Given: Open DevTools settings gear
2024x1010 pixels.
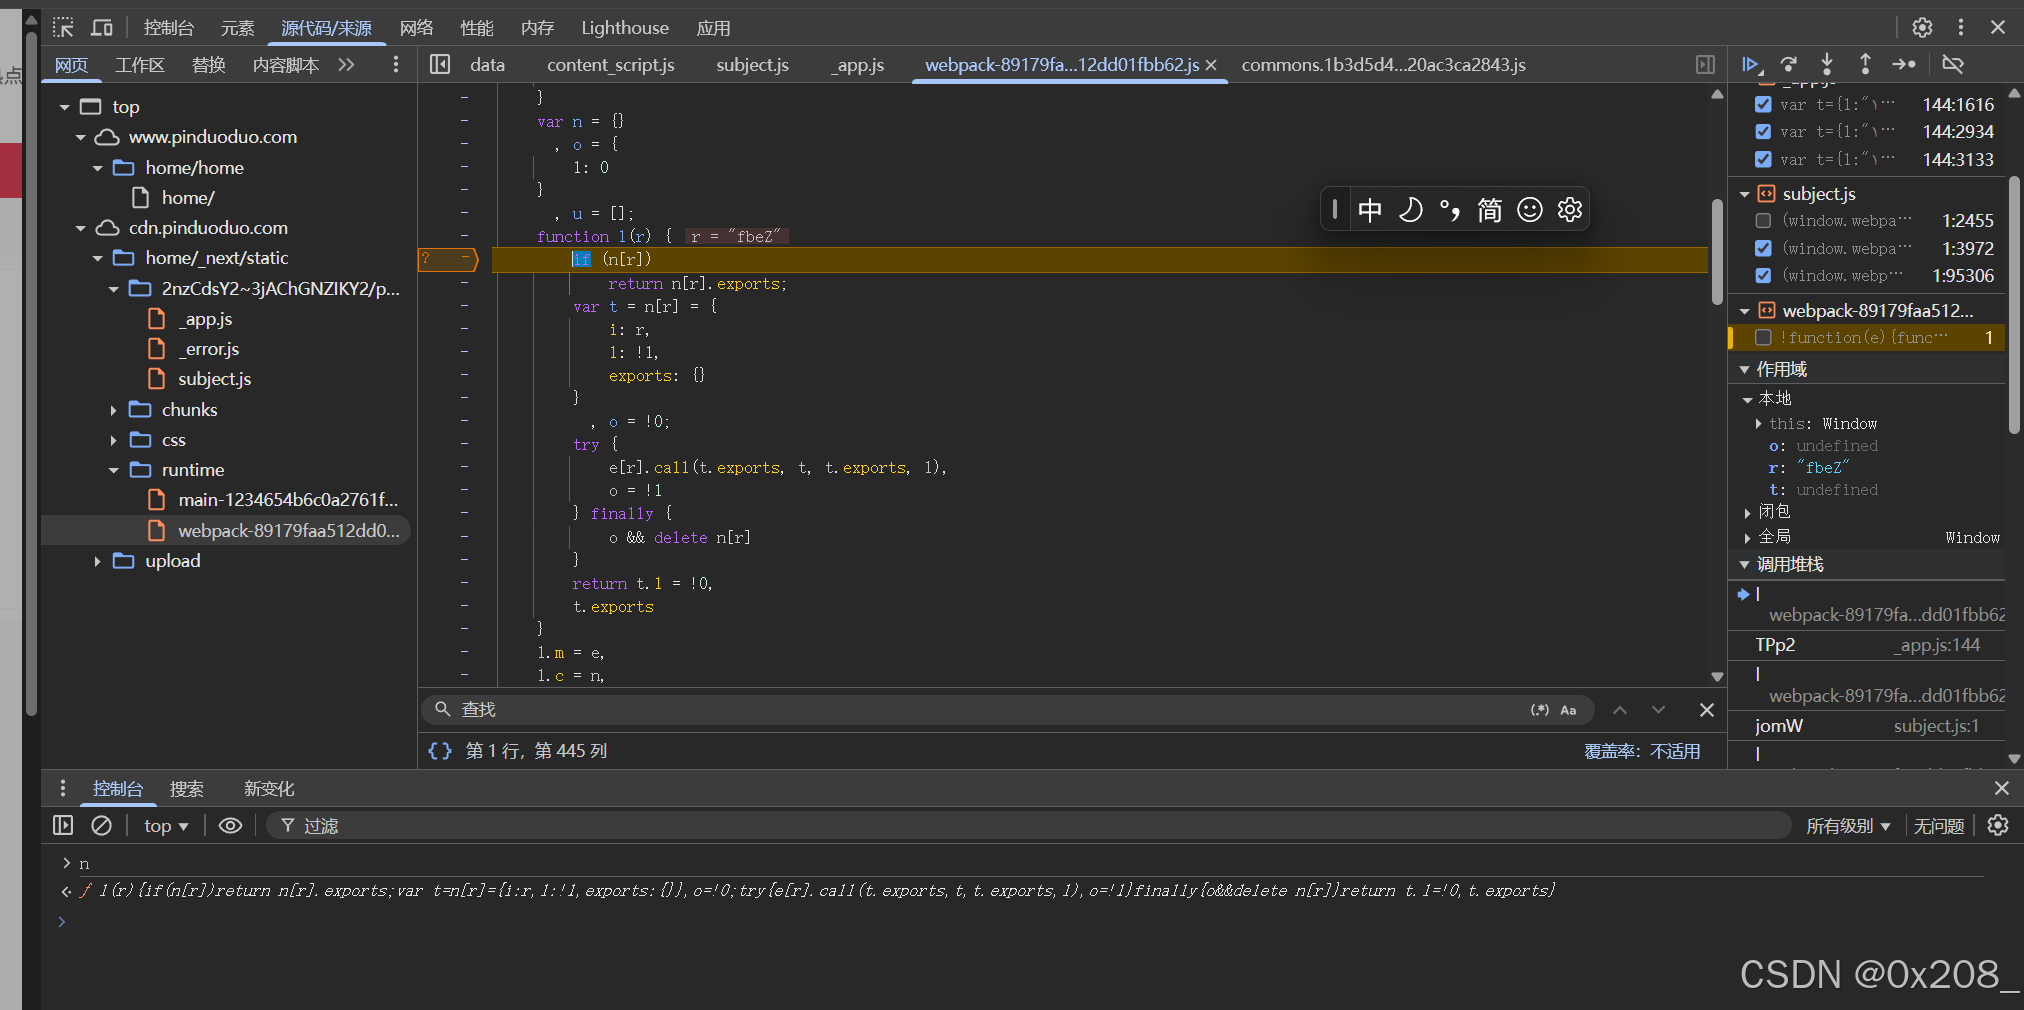Looking at the screenshot, I should (1922, 27).
